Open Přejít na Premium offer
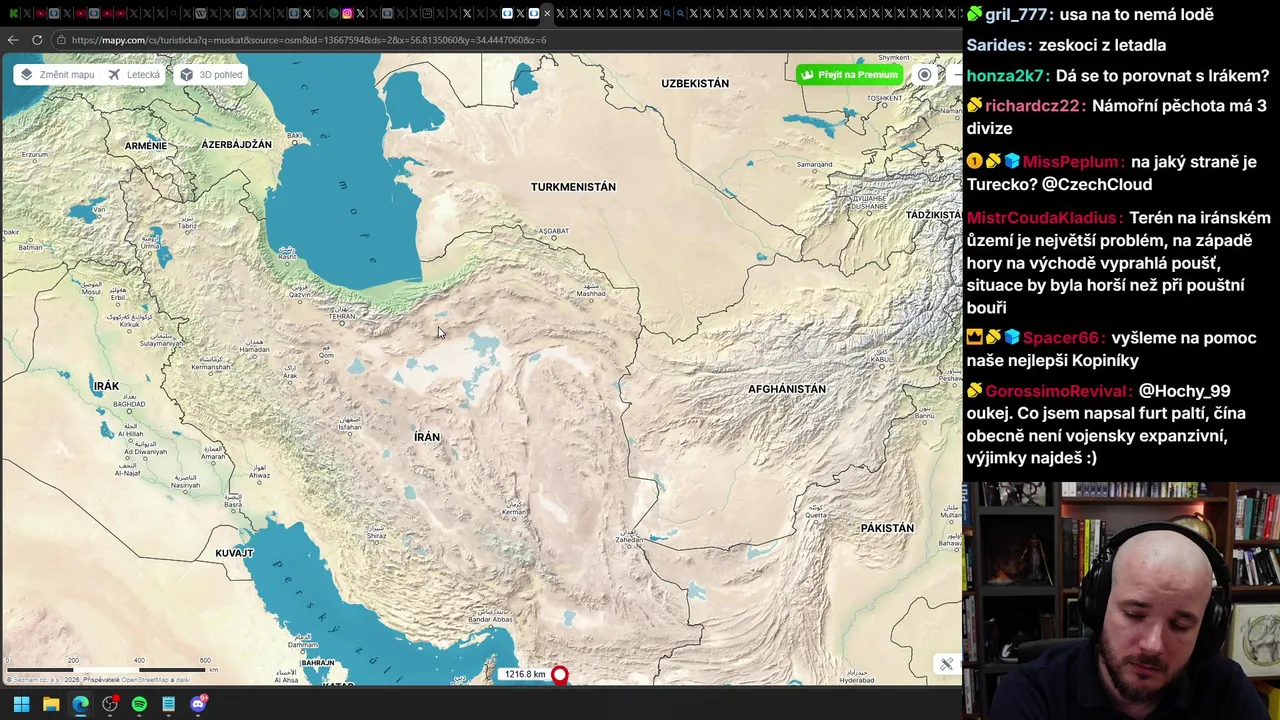This screenshot has width=1280, height=720. 849,74
